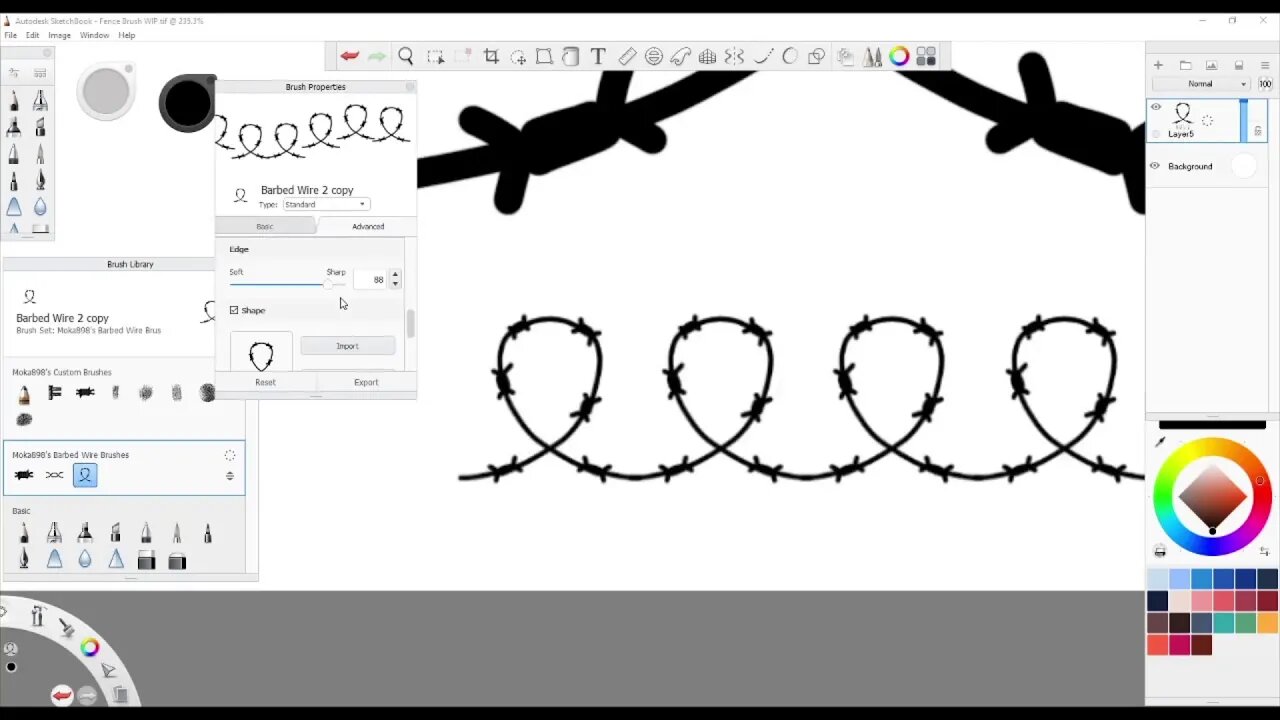Screen dimensions: 1280x720
Task: Toggle visibility of Layer5
Action: [x=1156, y=107]
